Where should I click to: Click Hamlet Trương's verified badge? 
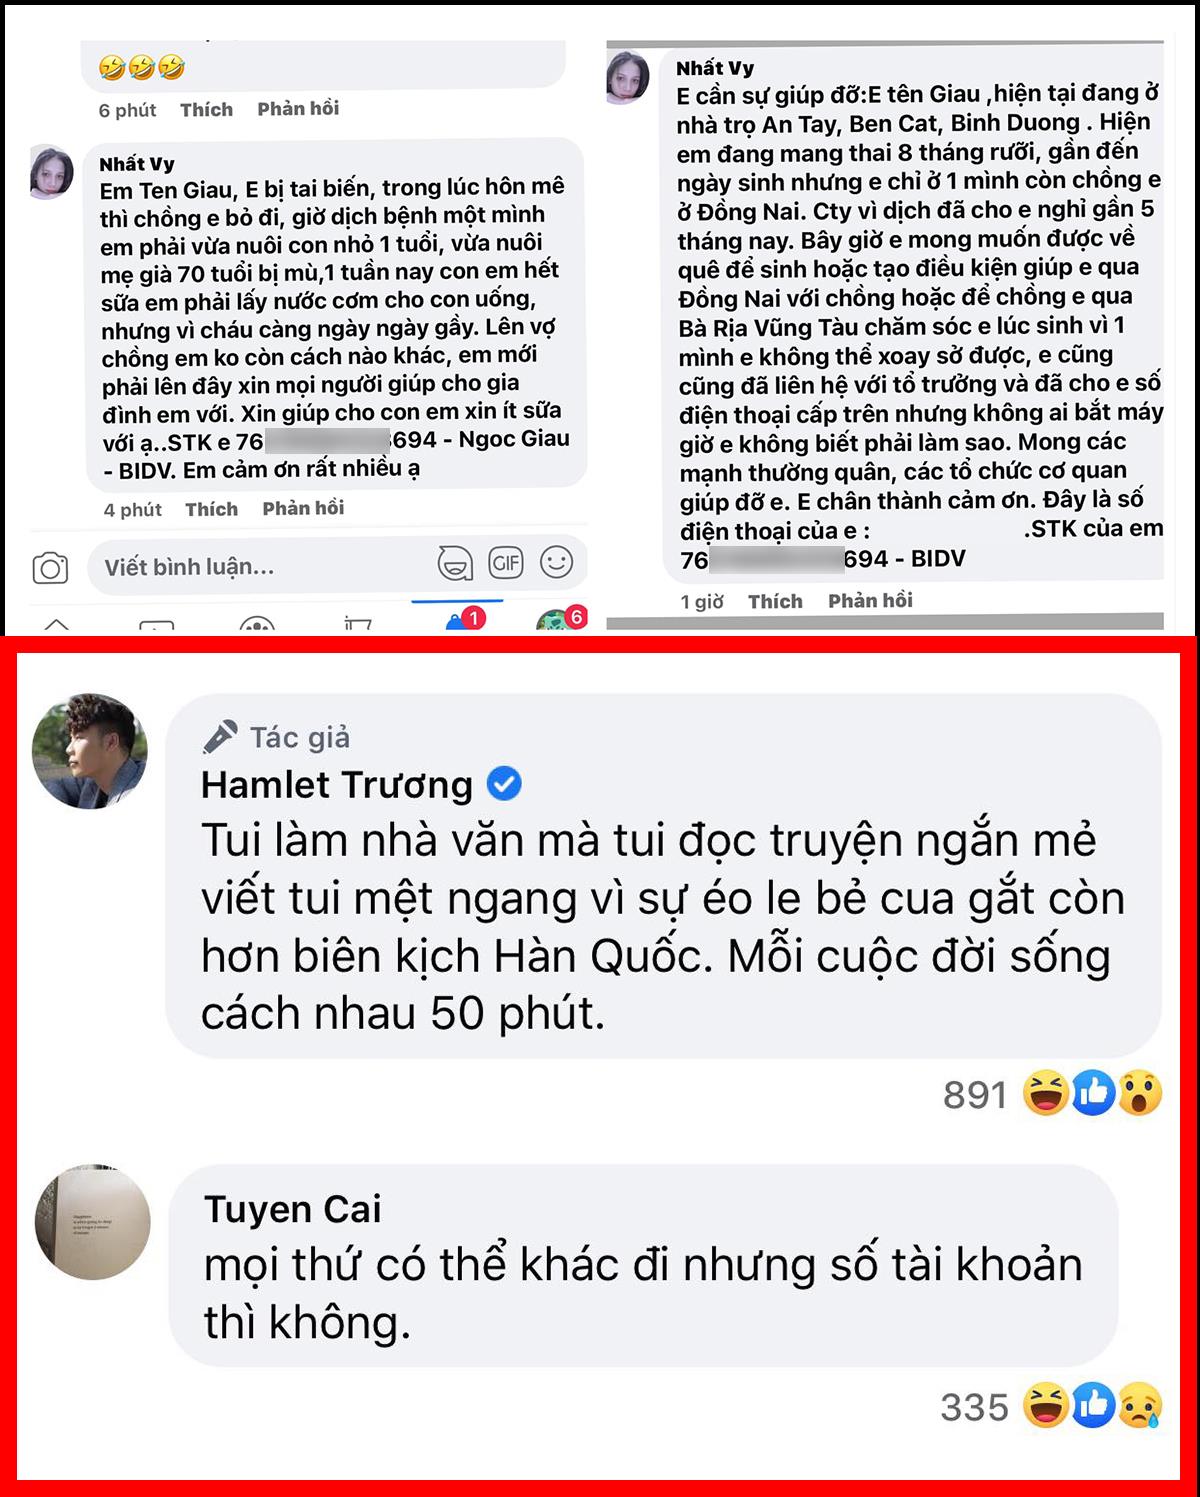(x=504, y=784)
